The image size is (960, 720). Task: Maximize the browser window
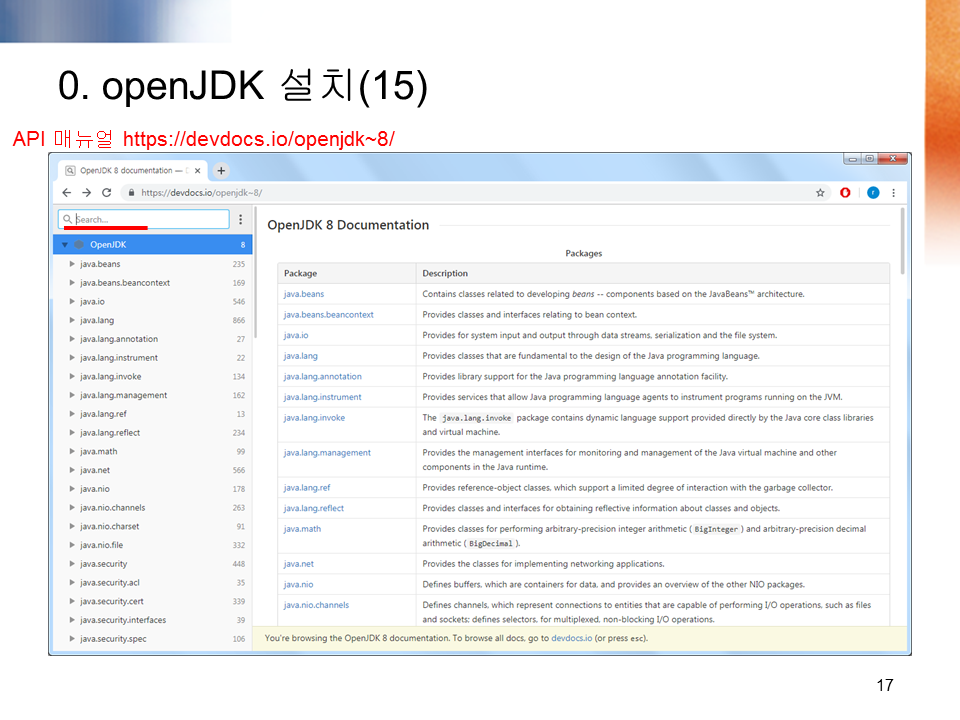coord(869,159)
